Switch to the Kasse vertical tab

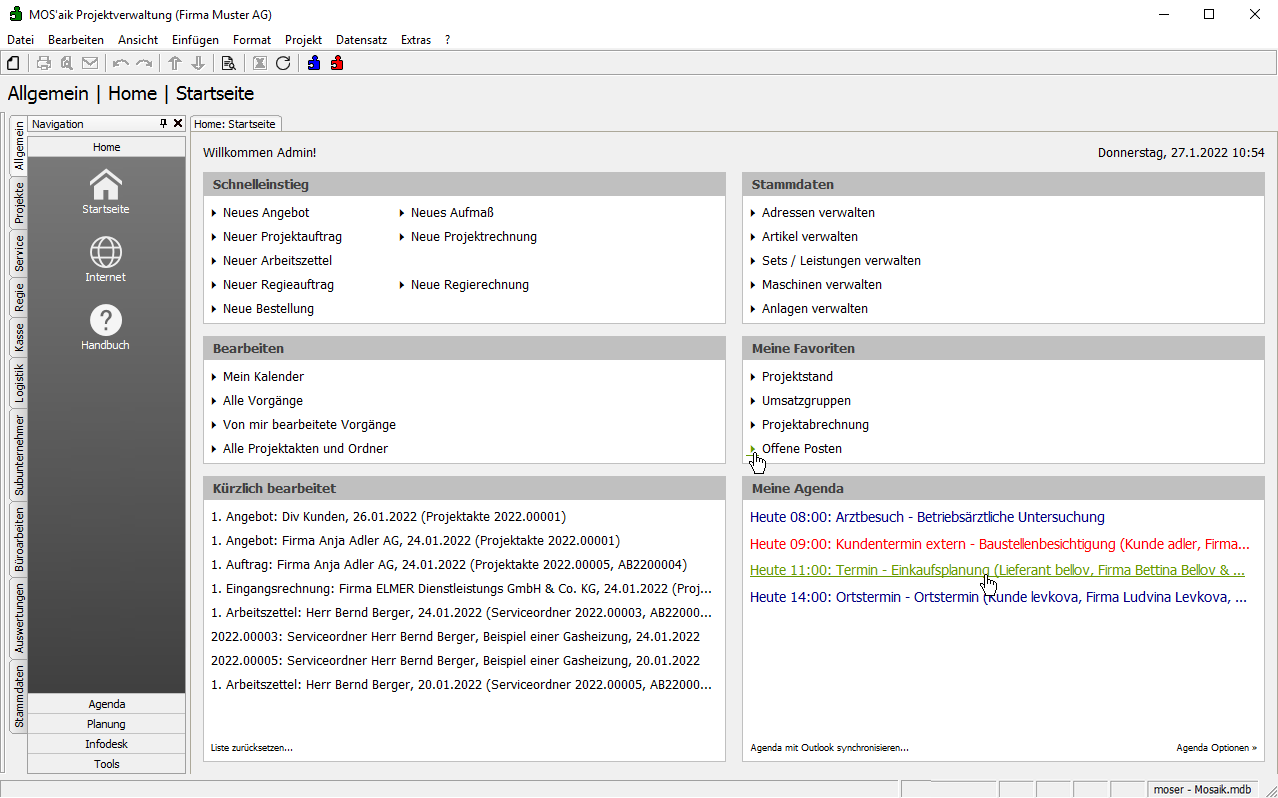coord(19,338)
